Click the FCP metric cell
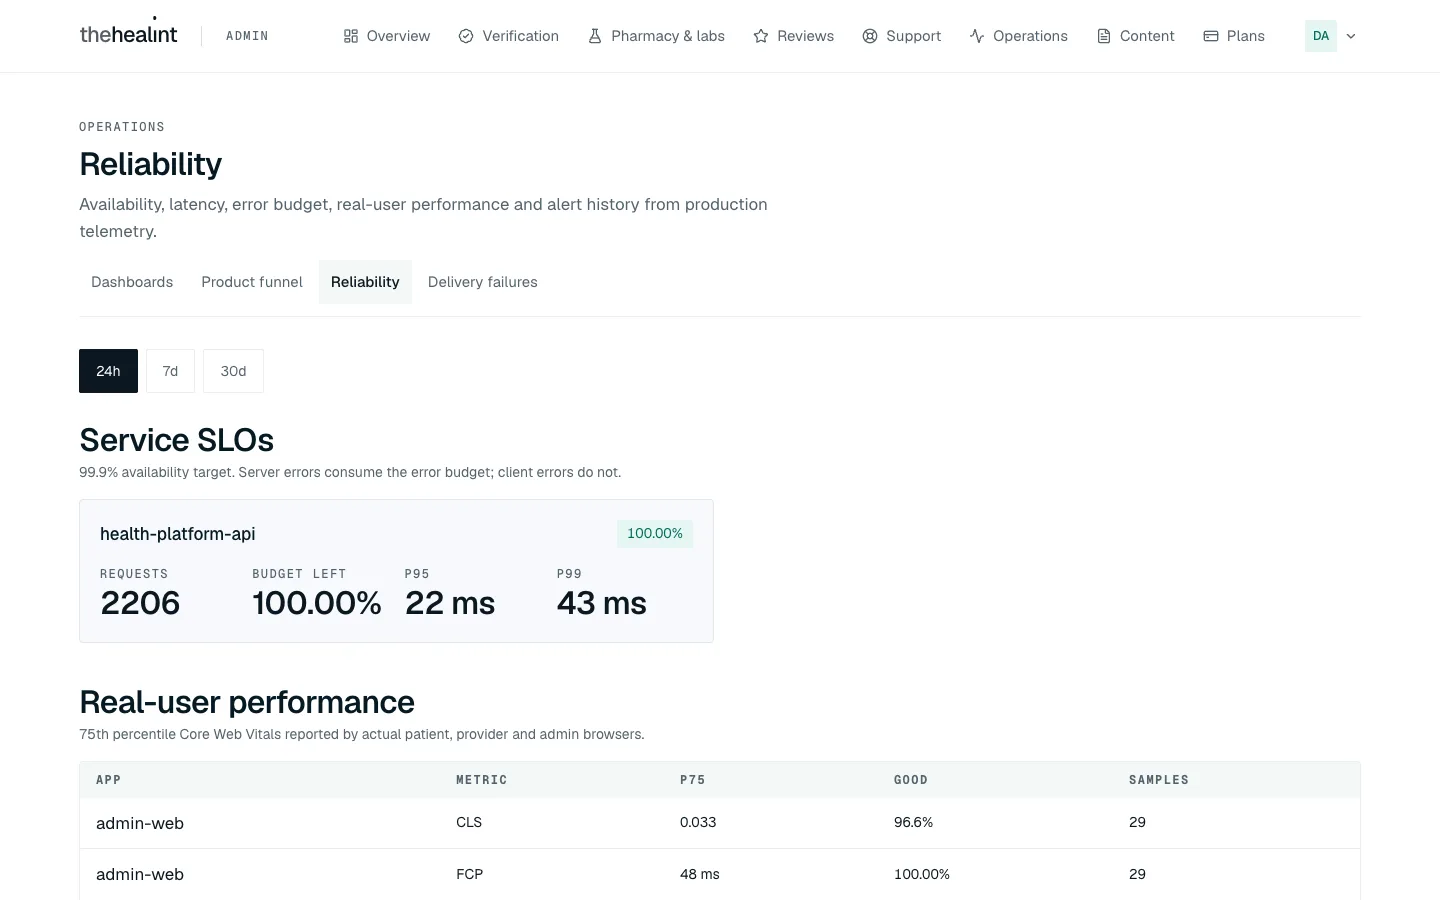This screenshot has height=900, width=1440. (x=469, y=874)
